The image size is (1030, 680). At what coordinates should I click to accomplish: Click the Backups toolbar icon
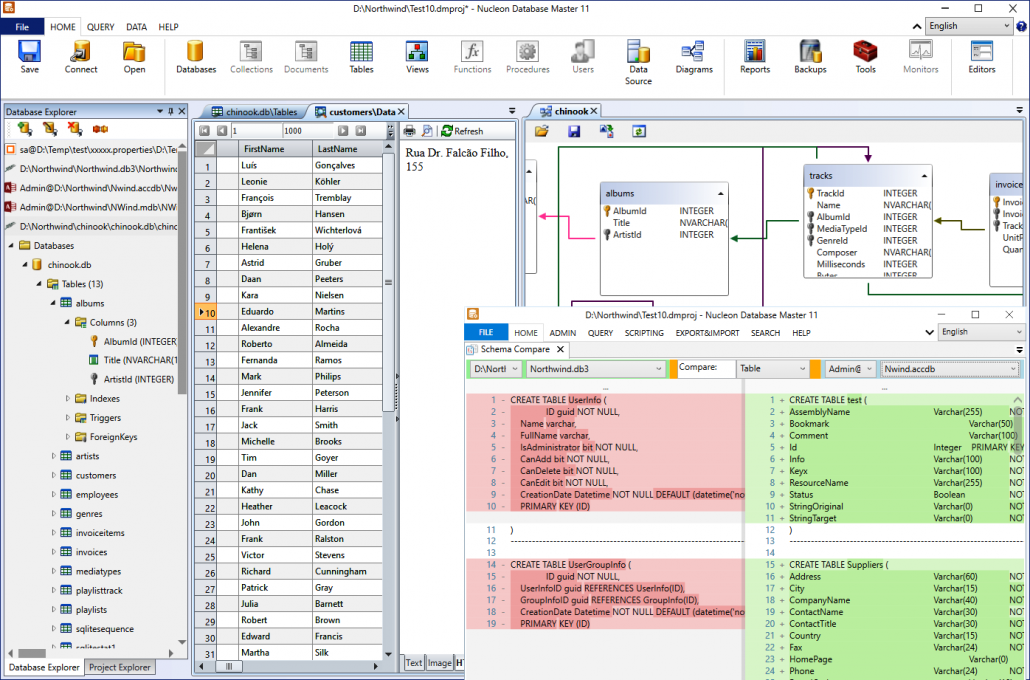point(810,57)
